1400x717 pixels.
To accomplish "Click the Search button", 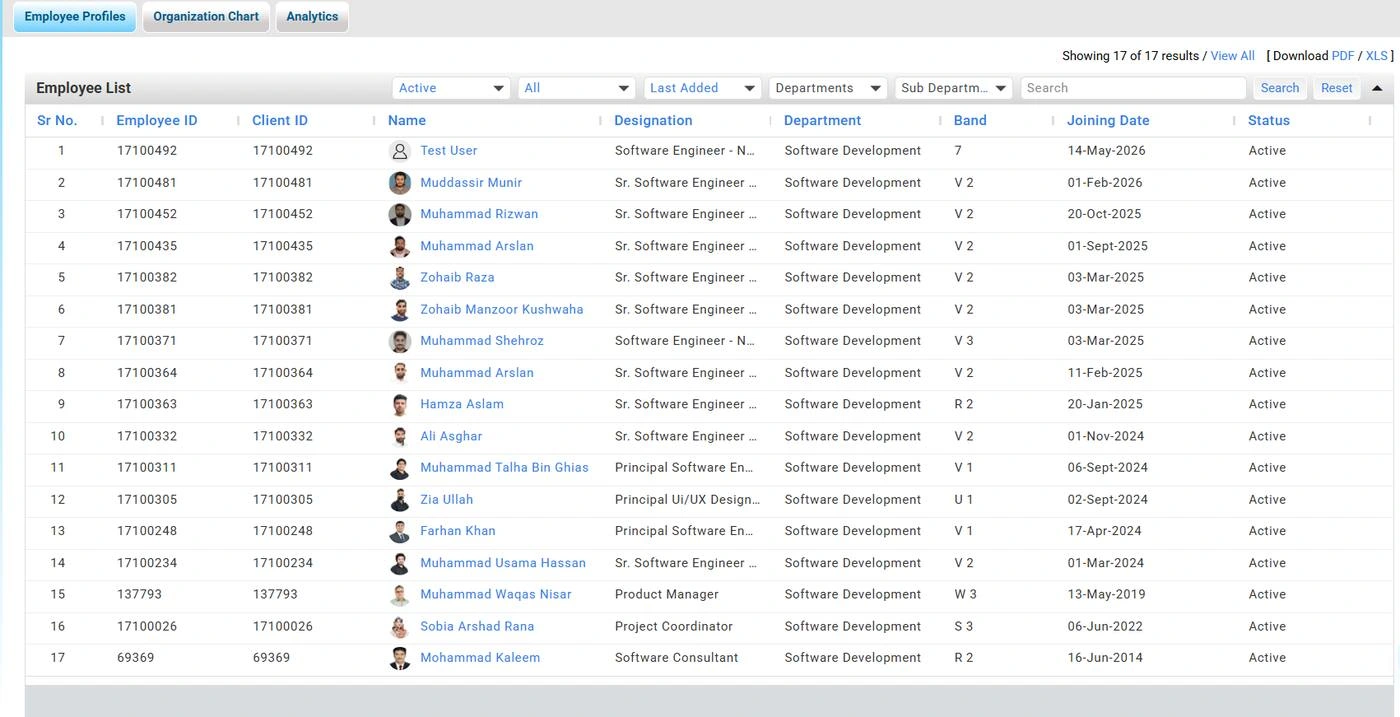I will [x=1279, y=88].
